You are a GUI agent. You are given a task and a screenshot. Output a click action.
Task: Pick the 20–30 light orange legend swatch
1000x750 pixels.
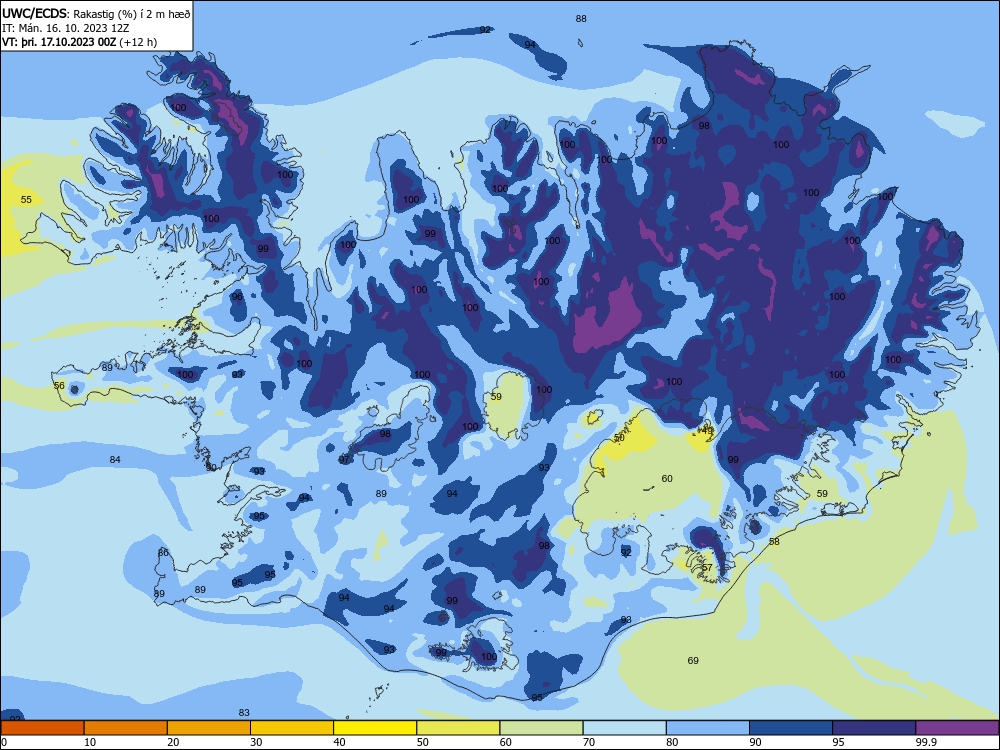(209, 728)
